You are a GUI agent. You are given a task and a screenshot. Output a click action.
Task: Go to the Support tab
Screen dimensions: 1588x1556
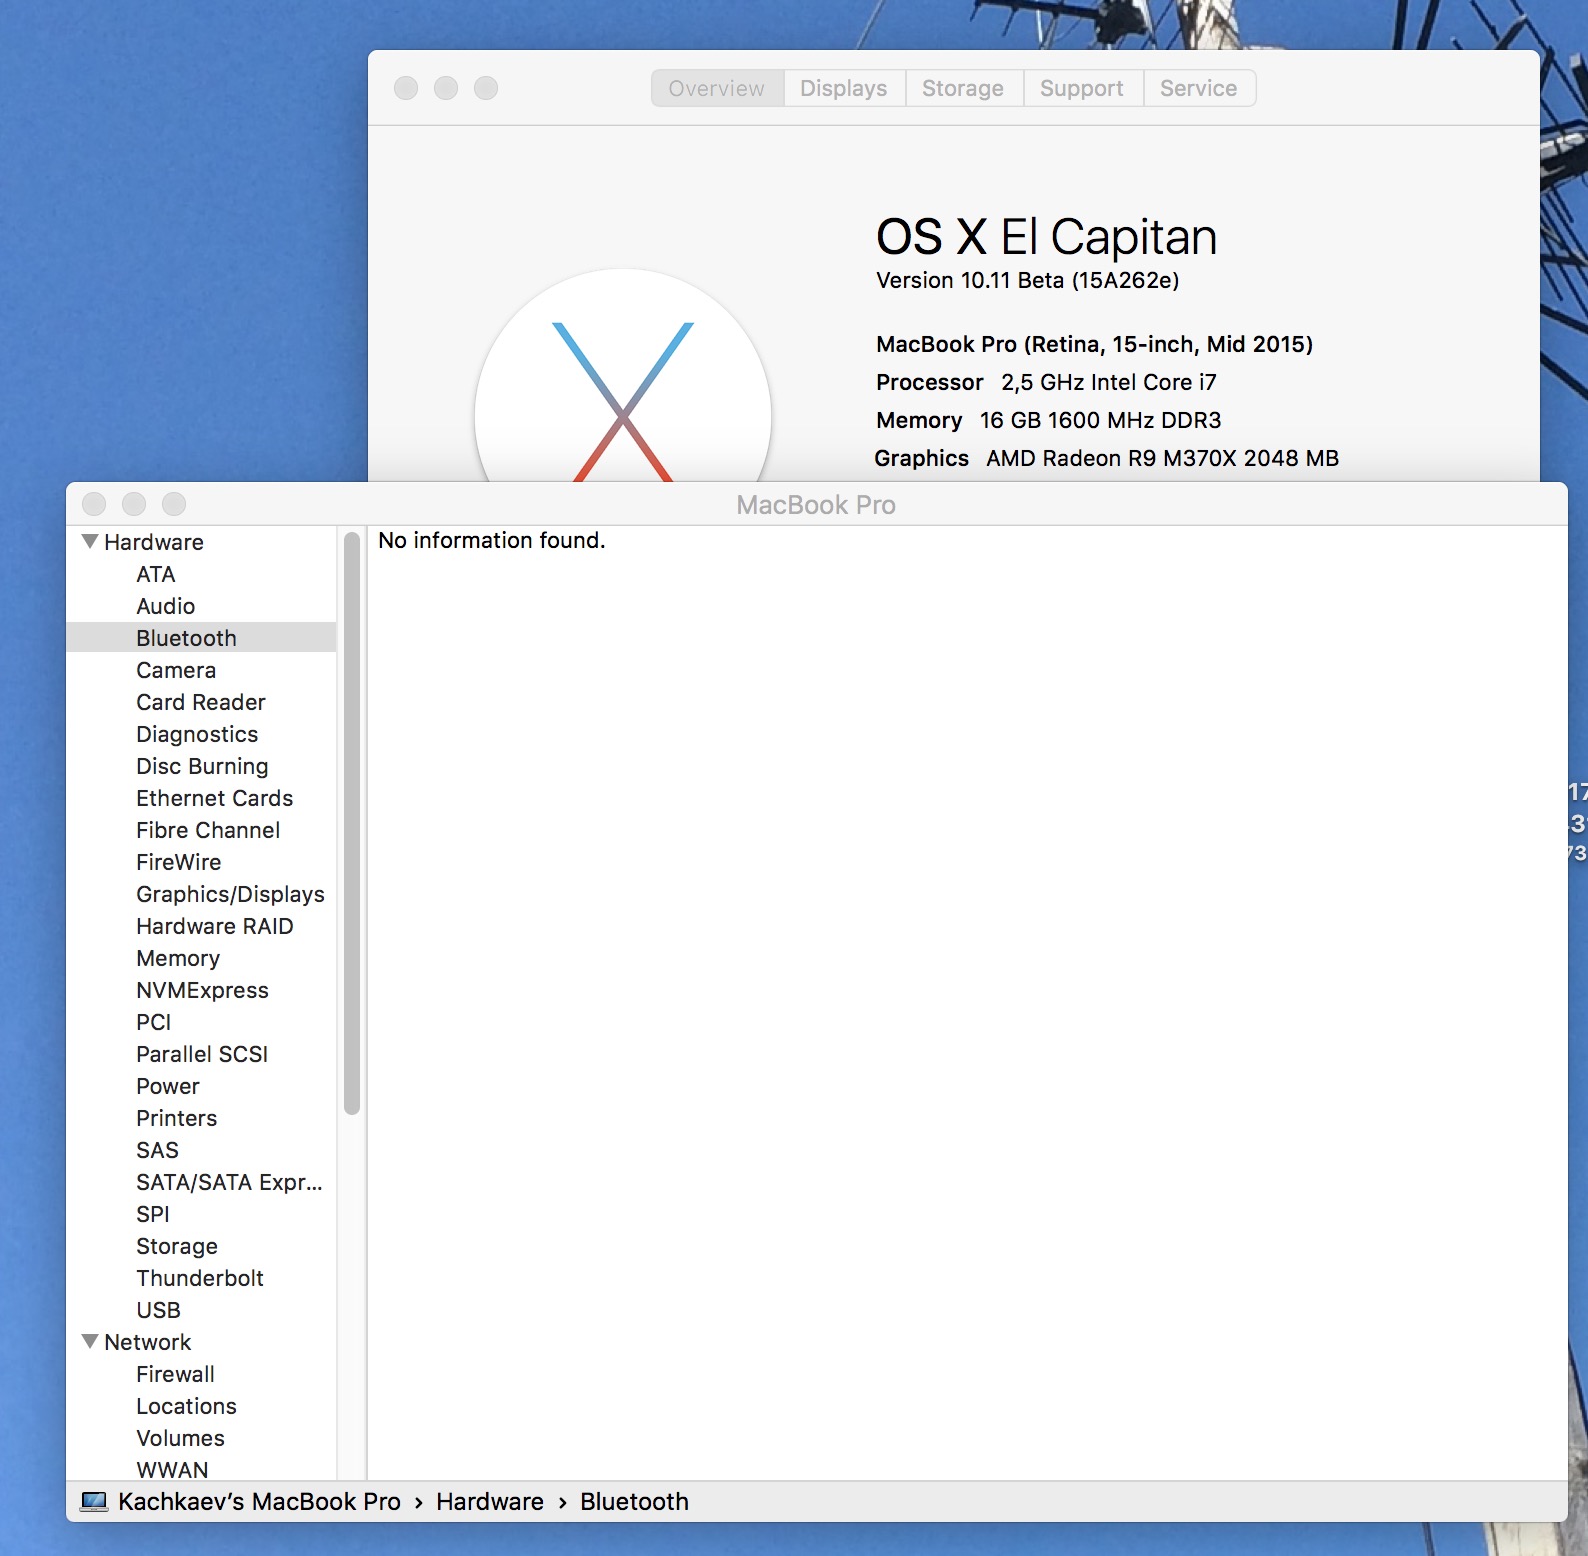coord(1082,88)
